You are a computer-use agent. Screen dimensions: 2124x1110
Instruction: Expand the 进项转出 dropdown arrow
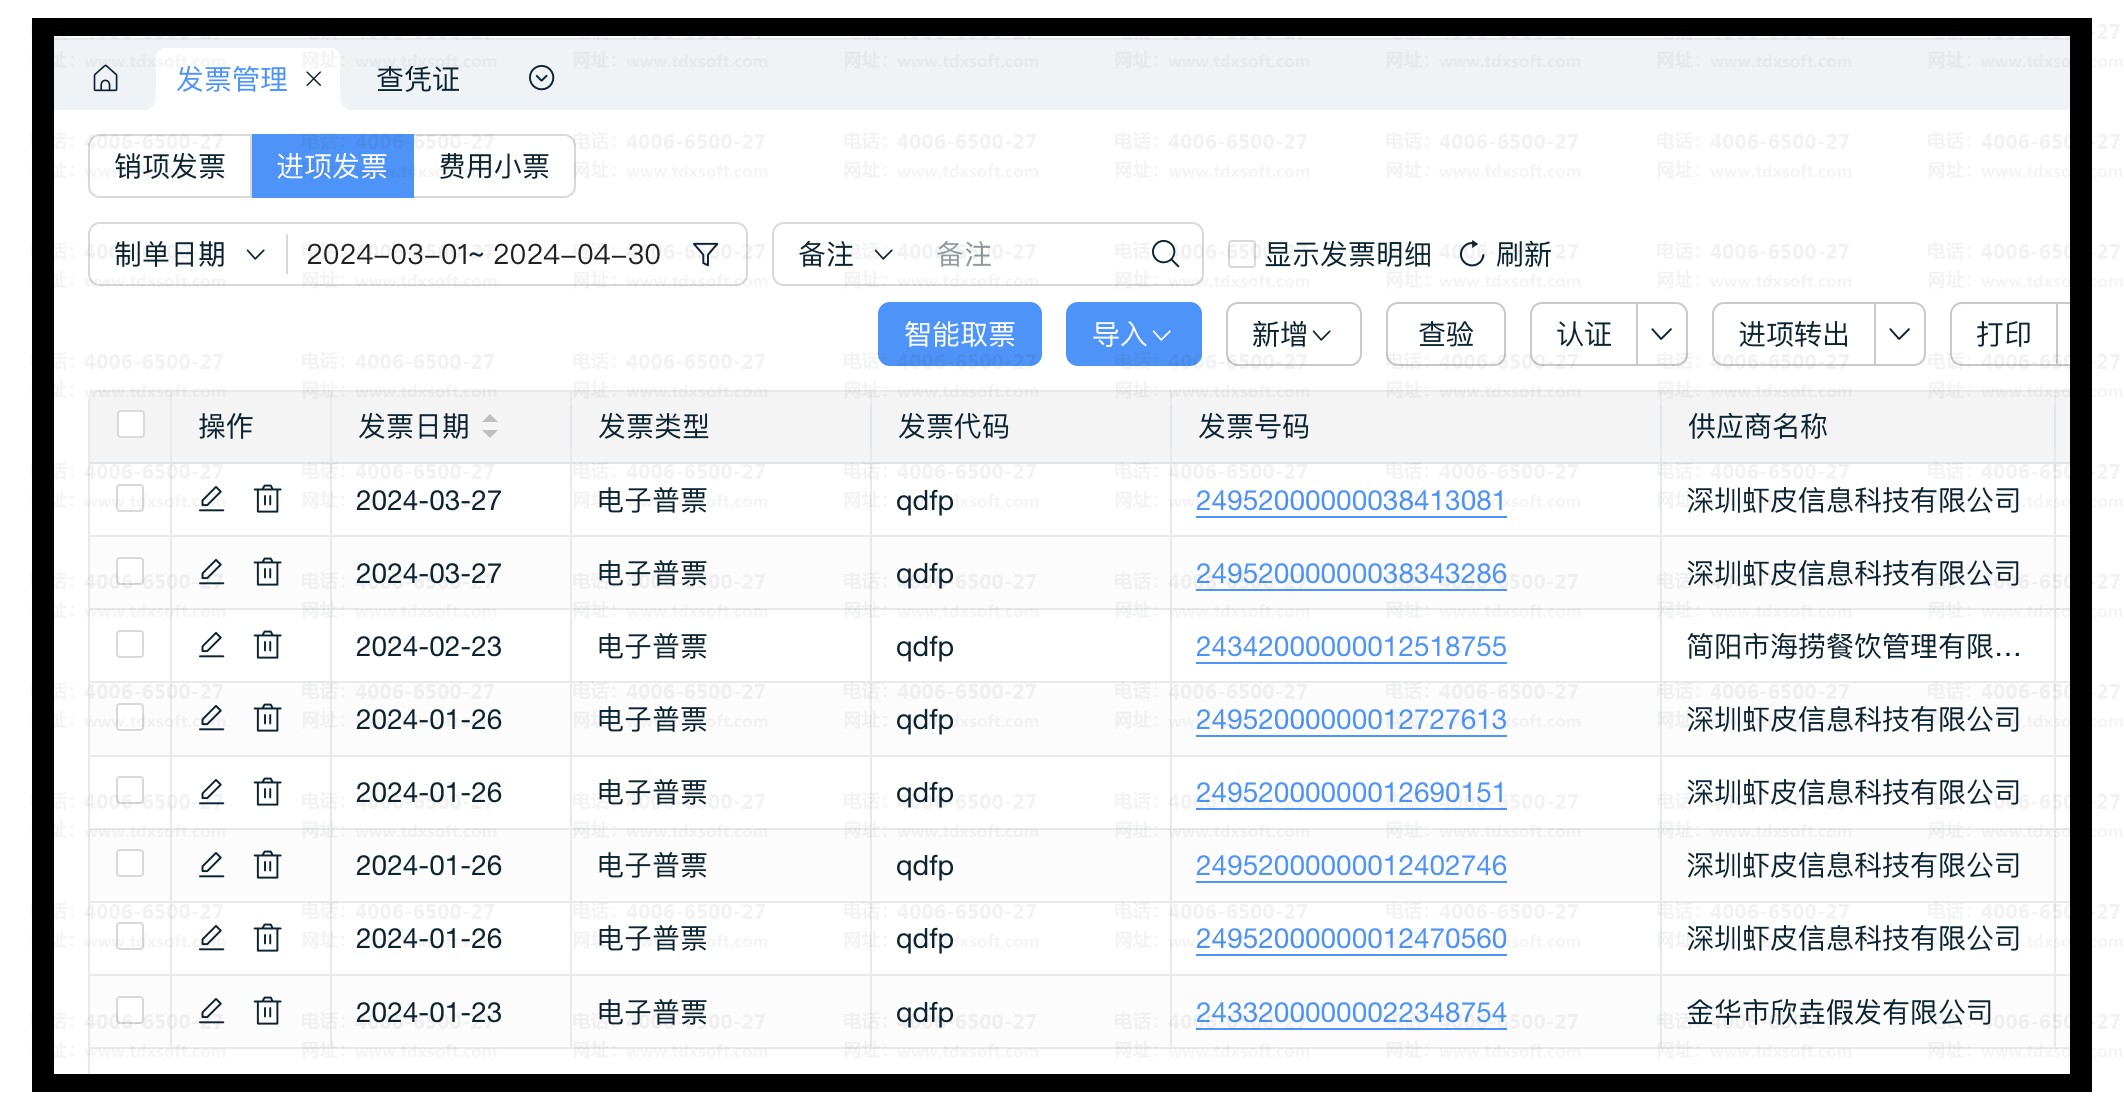coord(1899,334)
